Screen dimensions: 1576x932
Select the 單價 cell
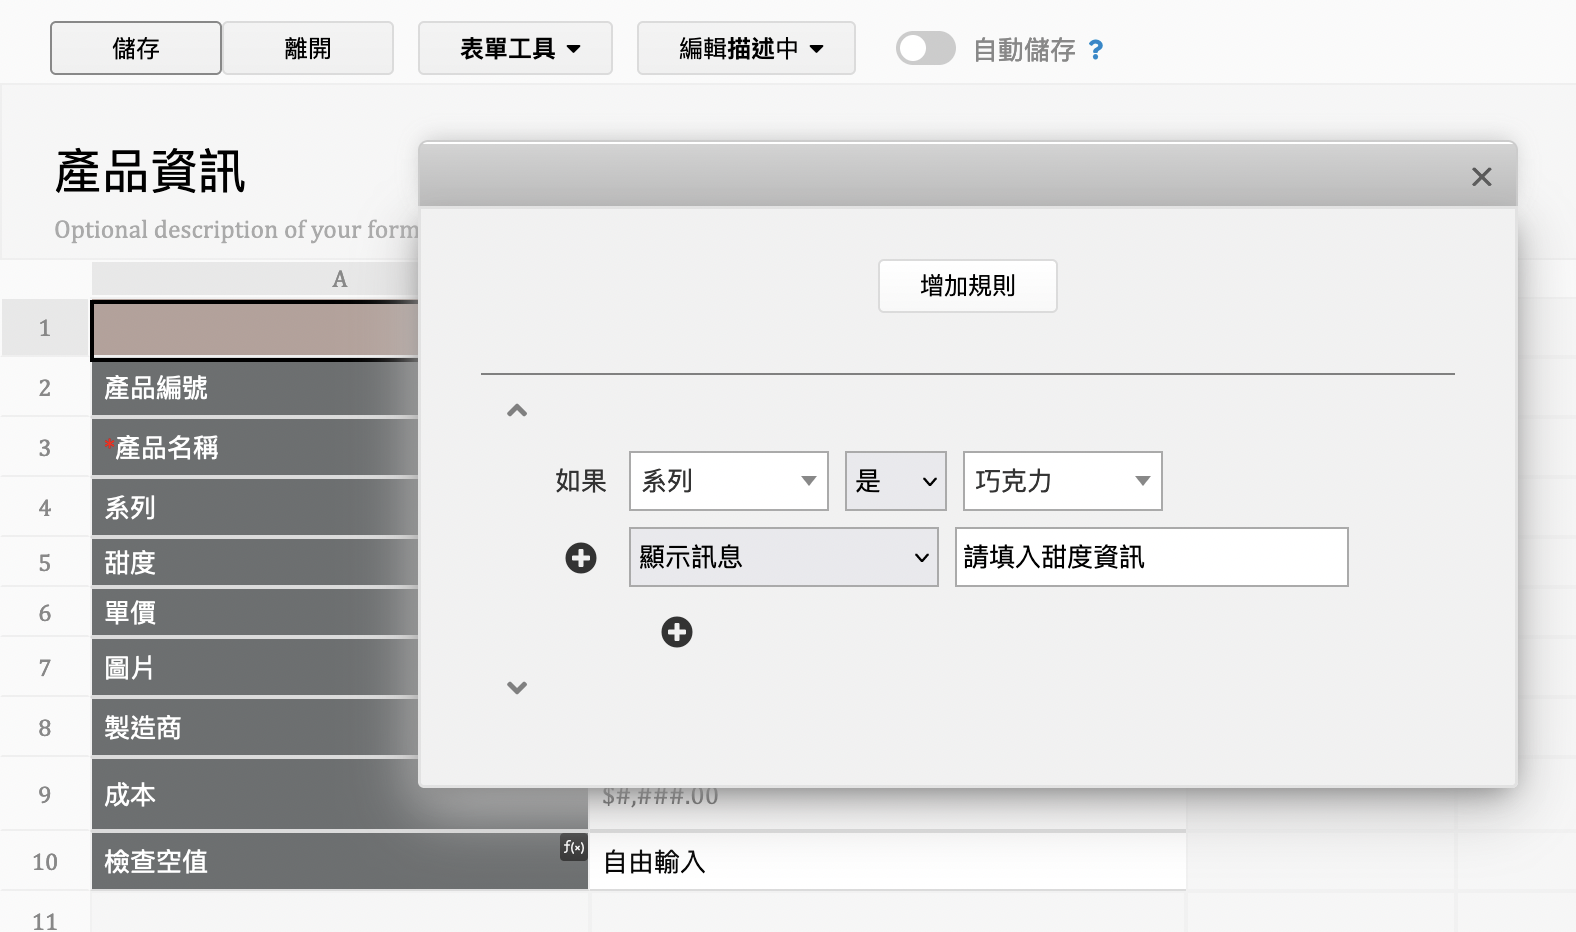255,613
